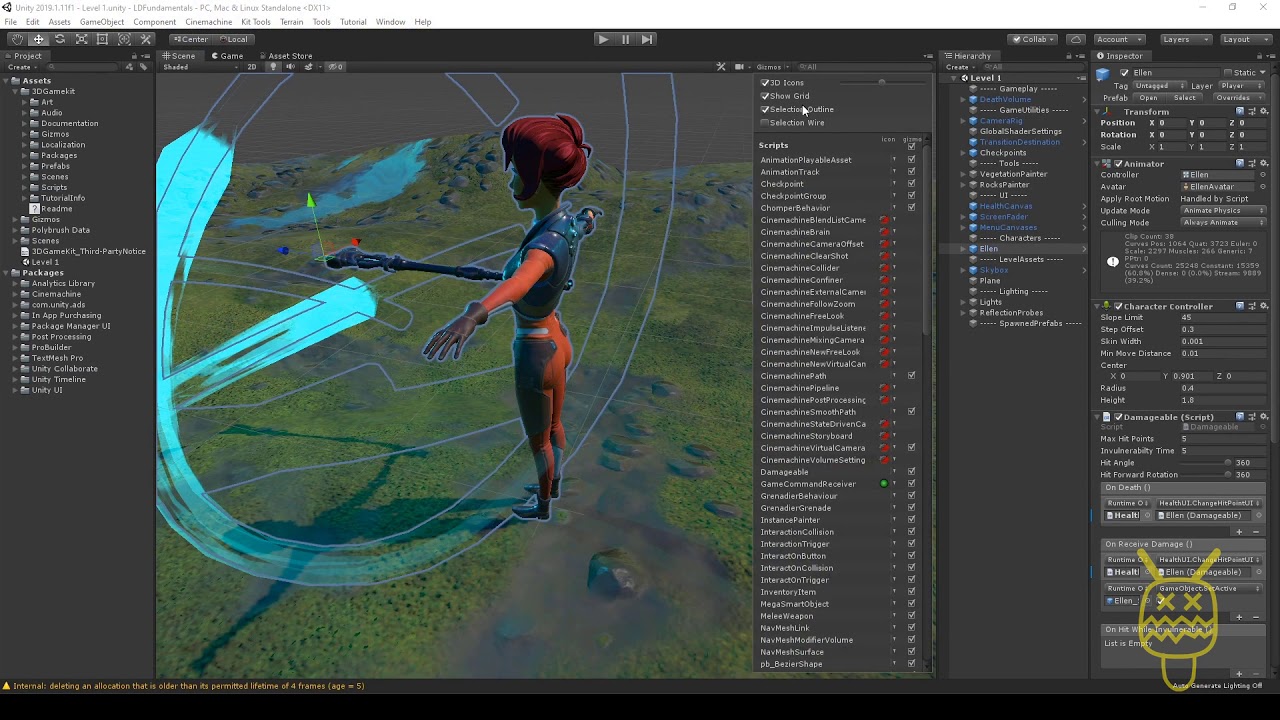Toggle Ellen active checkbox in Inspector
Viewport: 1280px width, 720px height.
pos(1125,73)
